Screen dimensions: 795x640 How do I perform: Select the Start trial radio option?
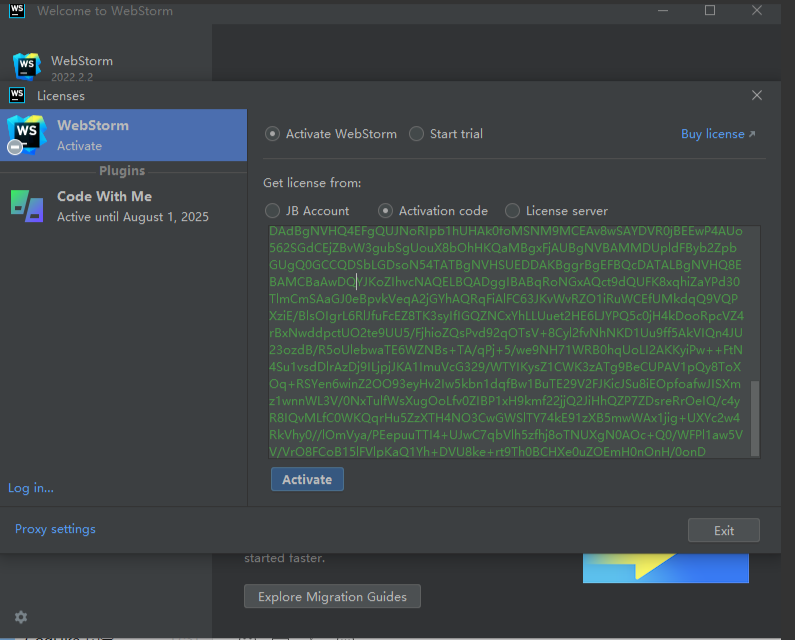click(446, 134)
